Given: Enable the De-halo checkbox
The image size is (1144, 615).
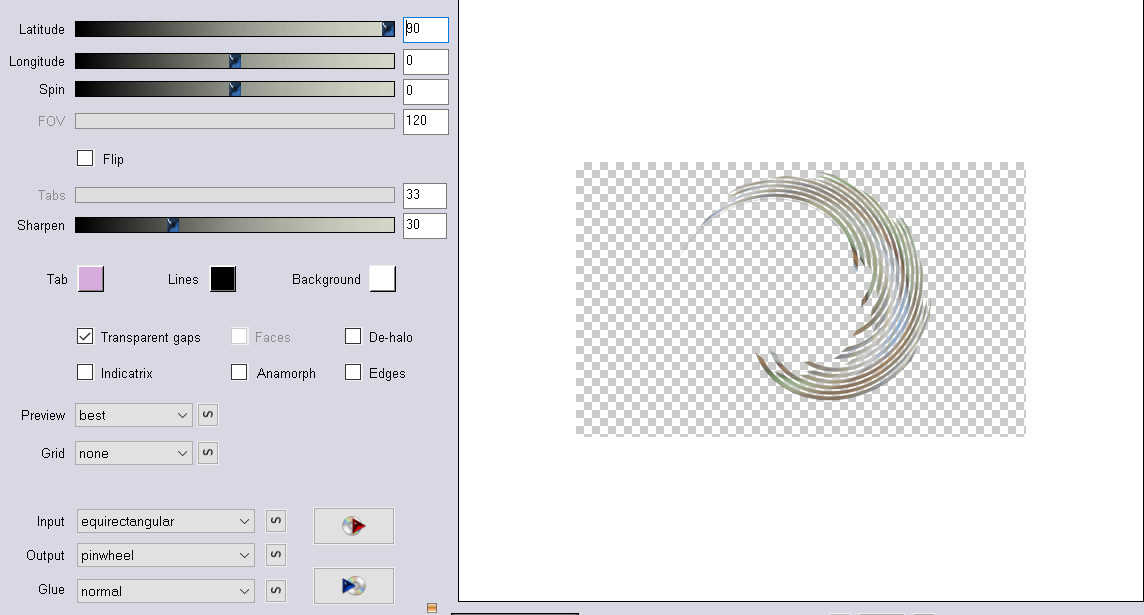Looking at the screenshot, I should coord(353,337).
